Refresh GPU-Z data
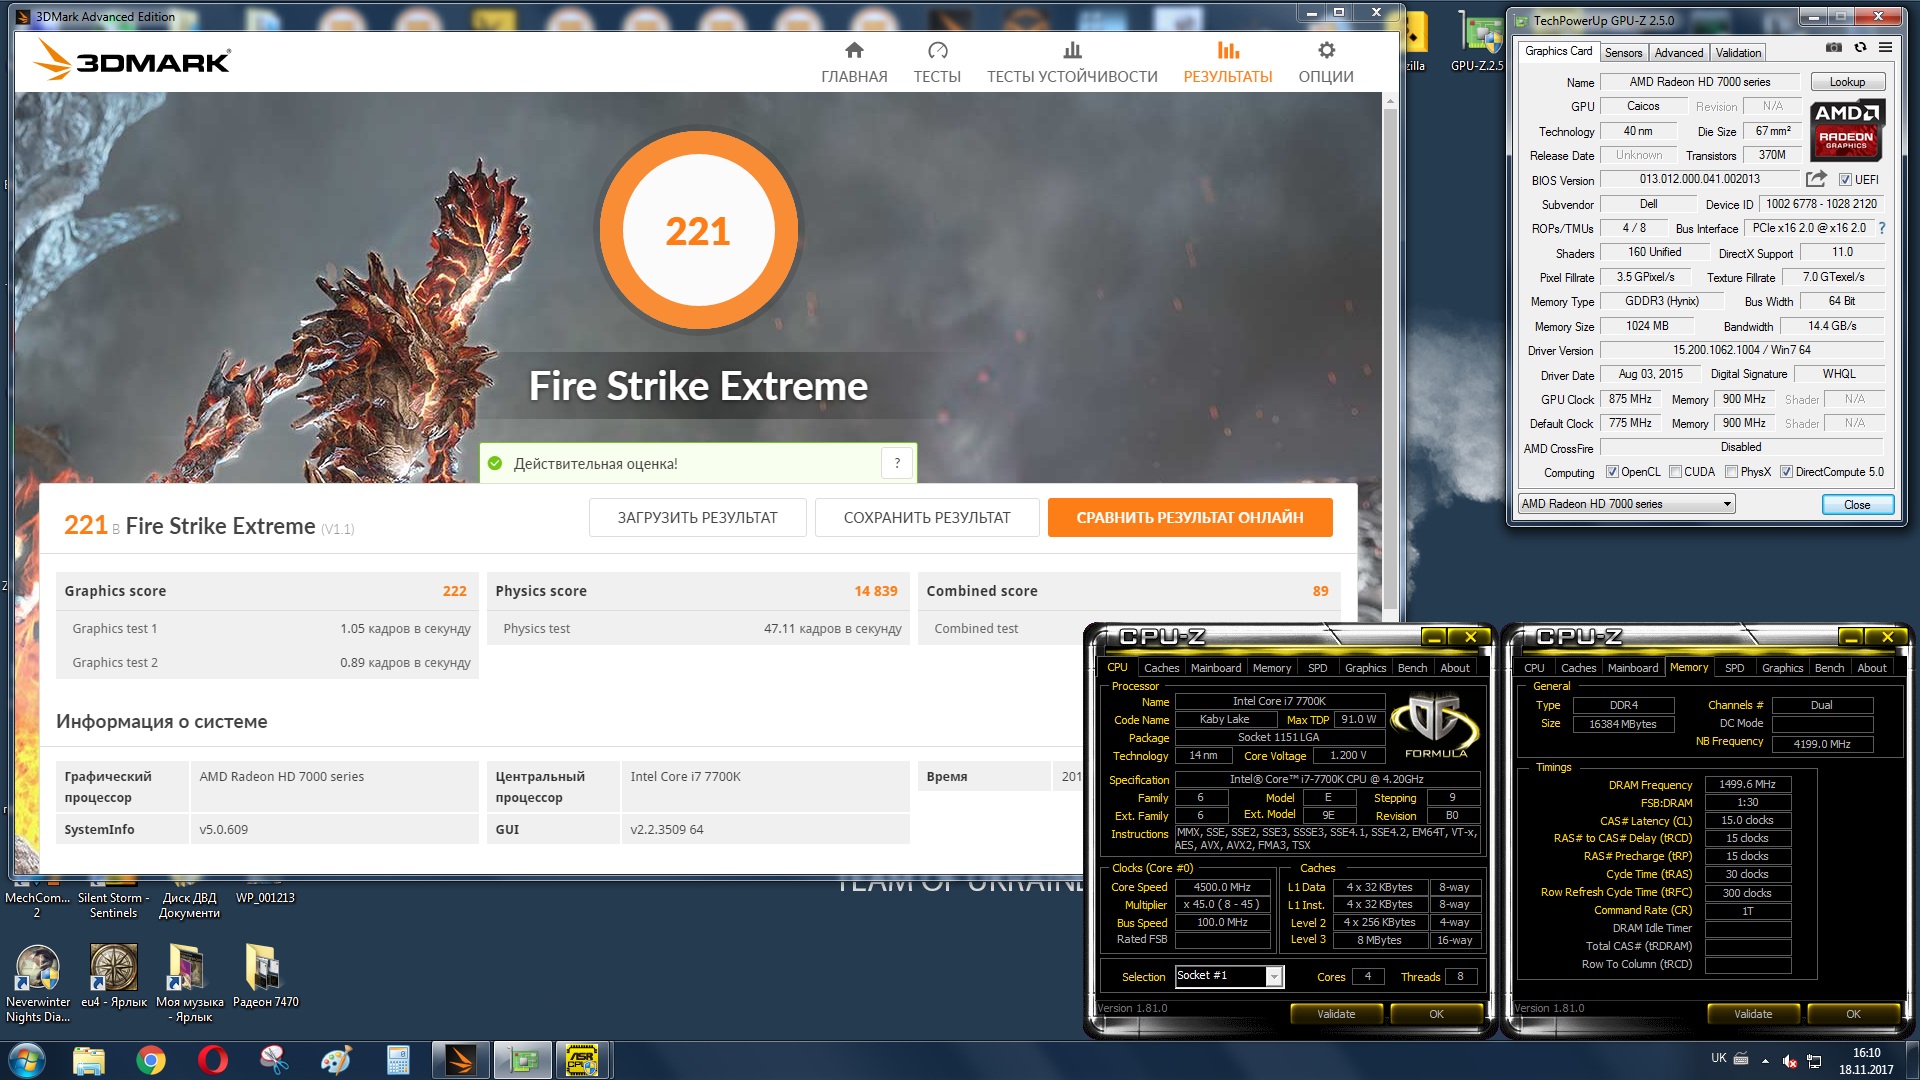1920x1080 pixels. 1860,48
